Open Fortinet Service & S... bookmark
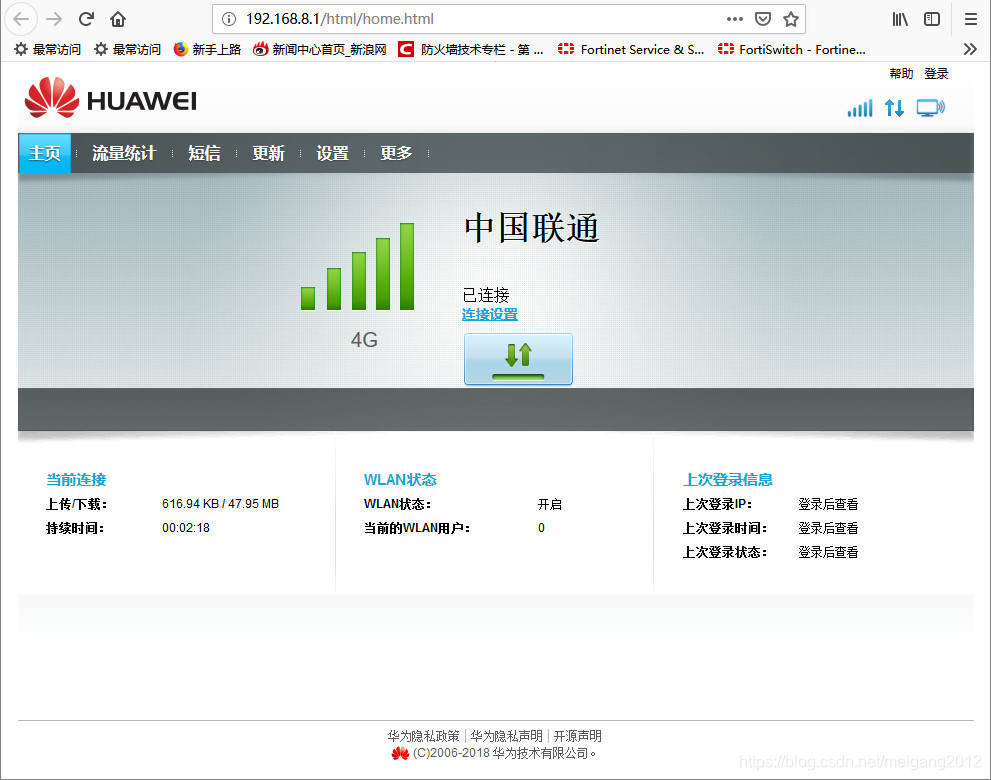Screen dimensions: 991x780 pos(631,49)
